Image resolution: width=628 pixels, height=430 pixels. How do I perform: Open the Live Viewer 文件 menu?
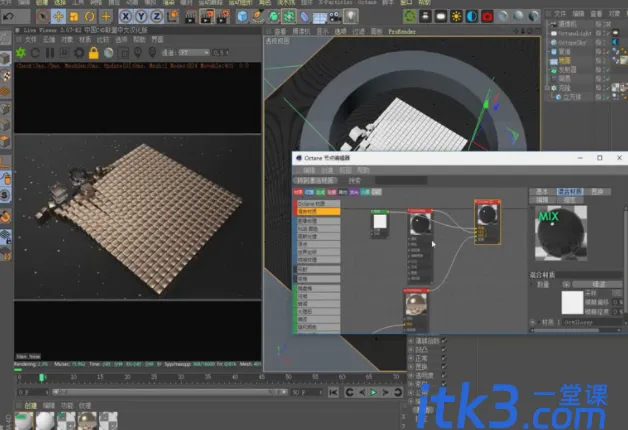(x=31, y=40)
